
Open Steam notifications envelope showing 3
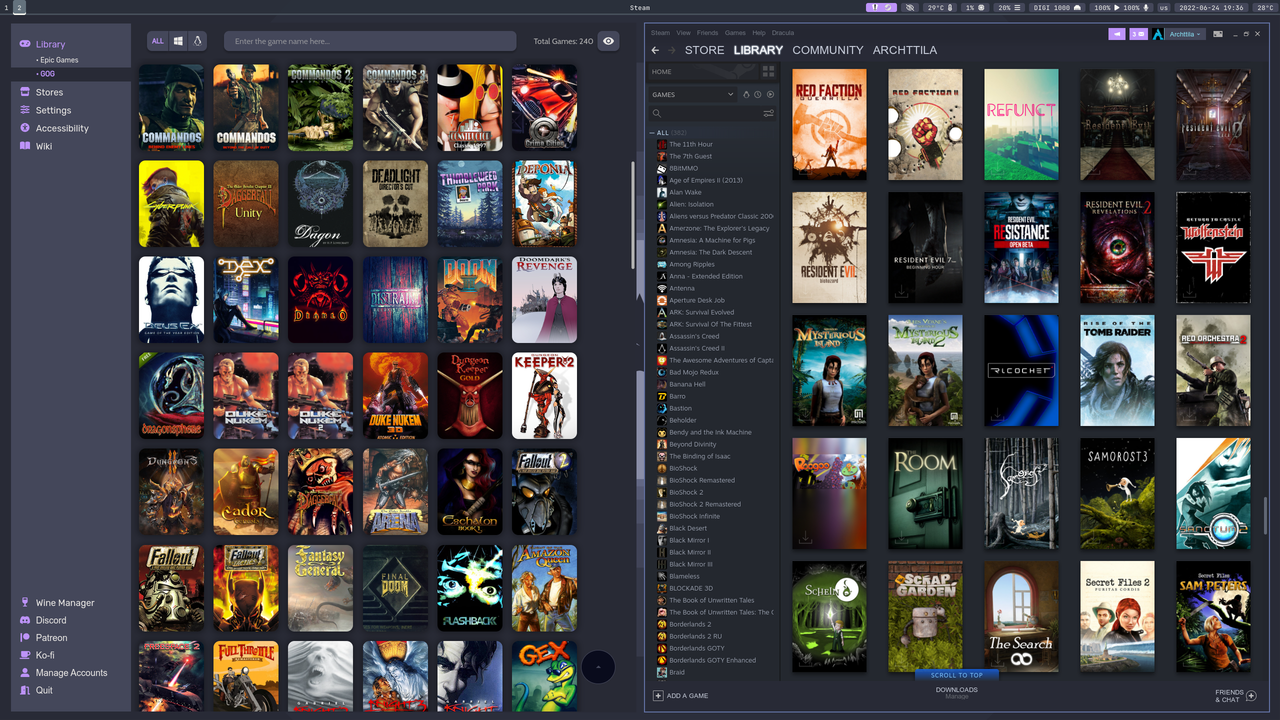[x=1138, y=34]
